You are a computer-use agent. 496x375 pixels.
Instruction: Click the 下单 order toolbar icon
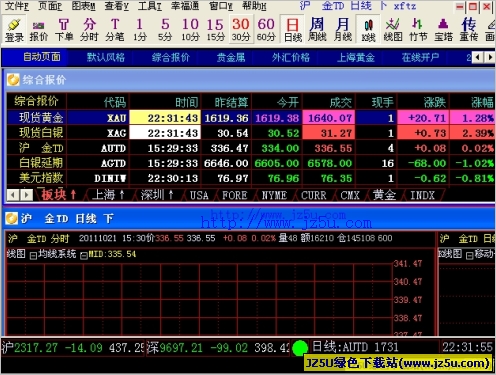(x=64, y=30)
